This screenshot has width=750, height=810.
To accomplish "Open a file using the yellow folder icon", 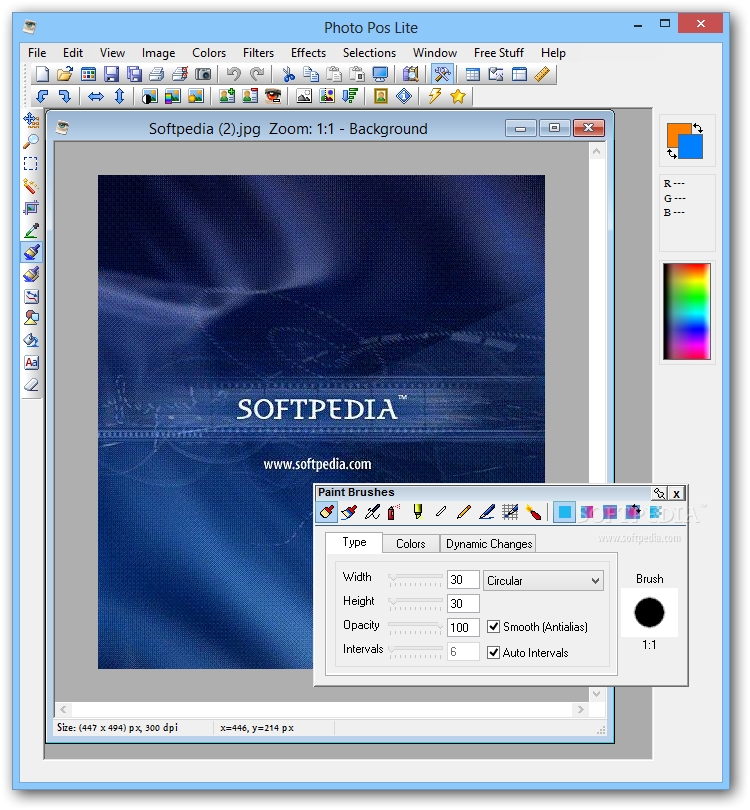I will click(65, 74).
